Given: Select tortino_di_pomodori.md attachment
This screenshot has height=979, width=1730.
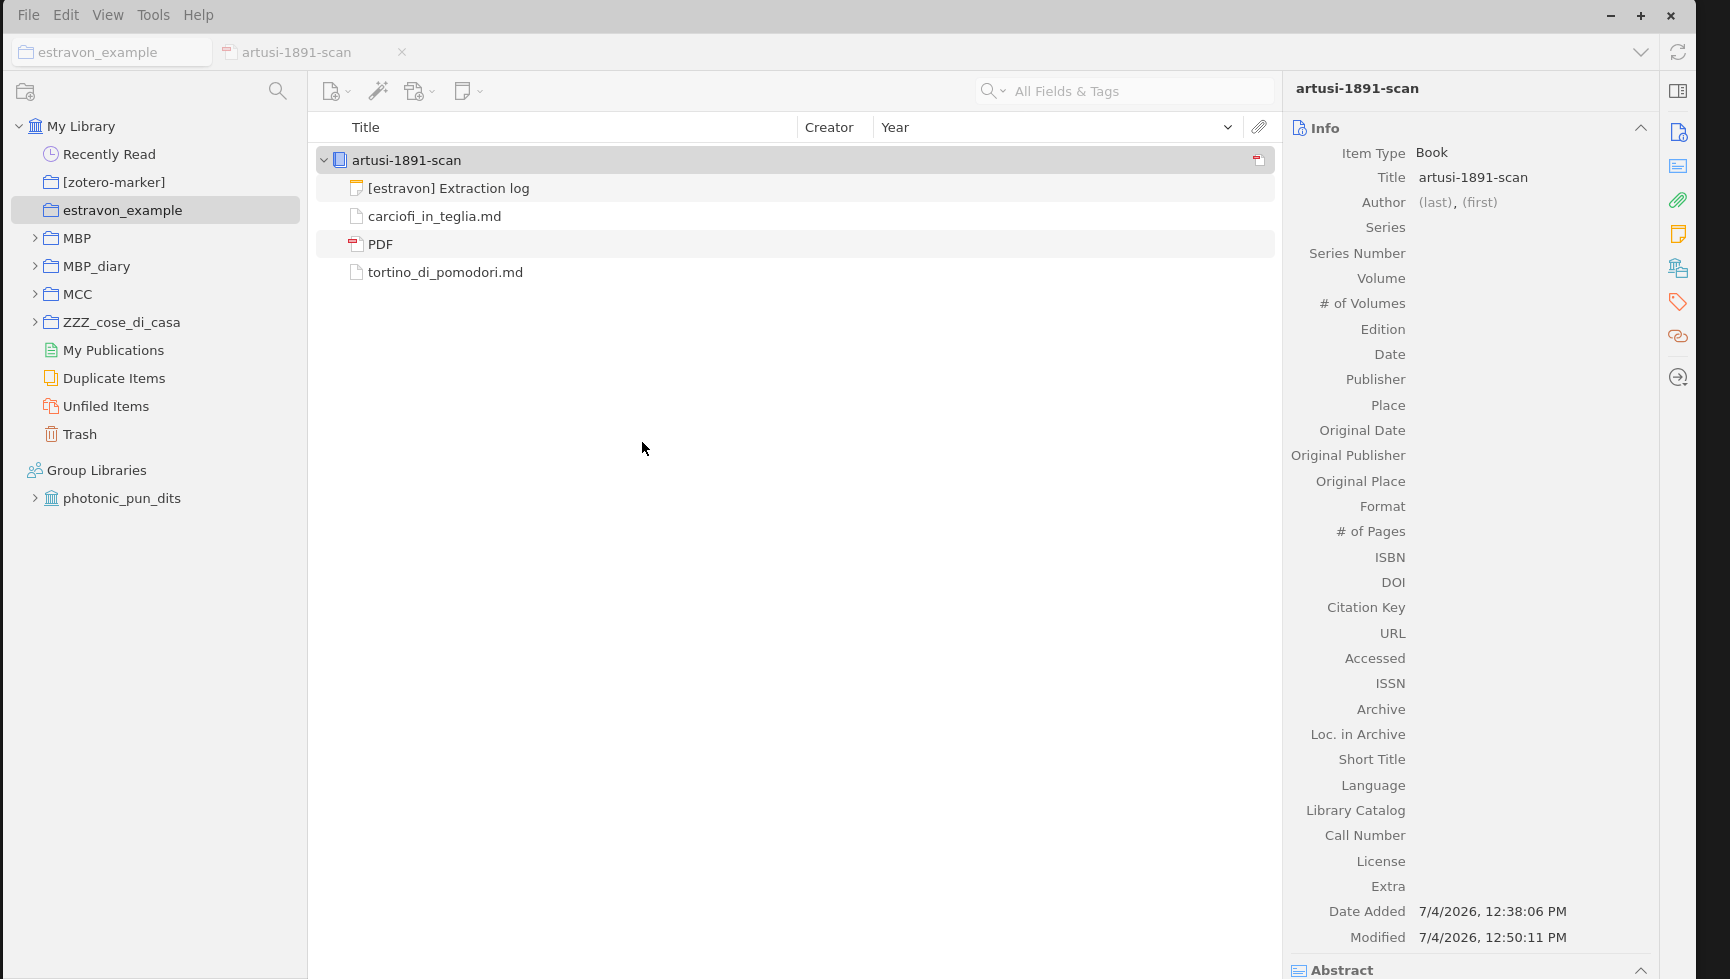Looking at the screenshot, I should click(795, 272).
